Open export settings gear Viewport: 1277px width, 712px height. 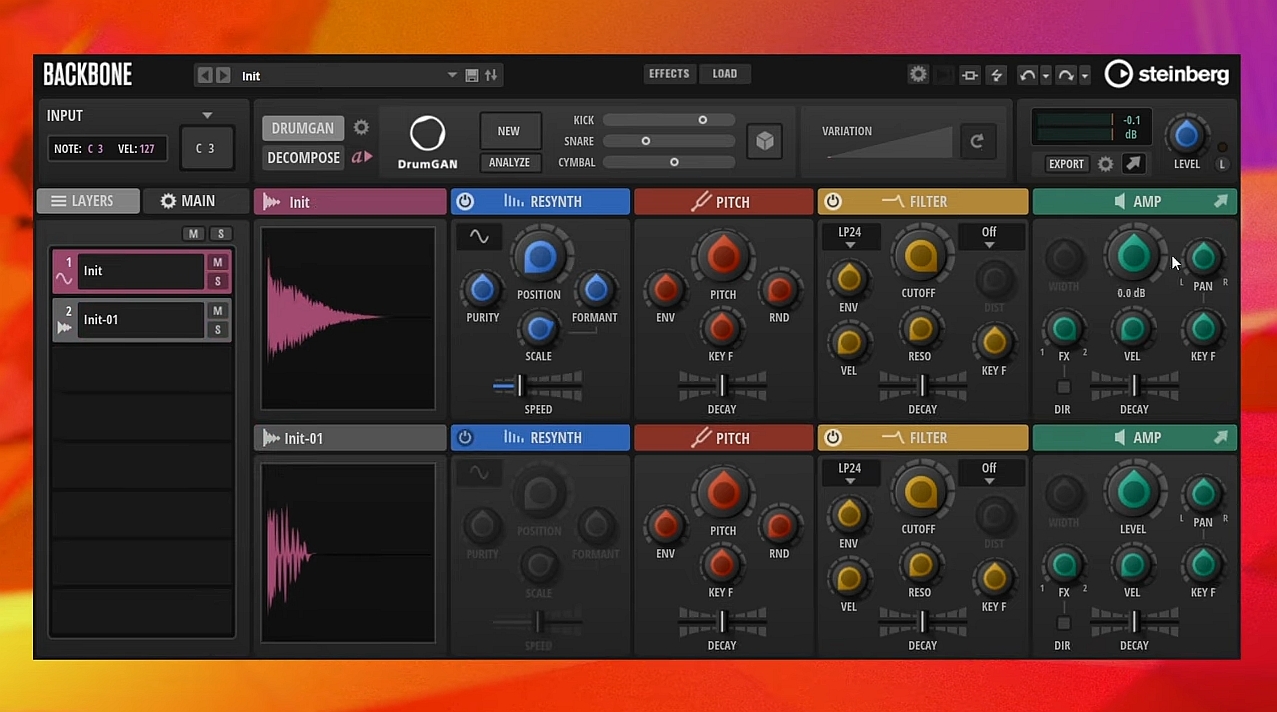pyautogui.click(x=1106, y=164)
